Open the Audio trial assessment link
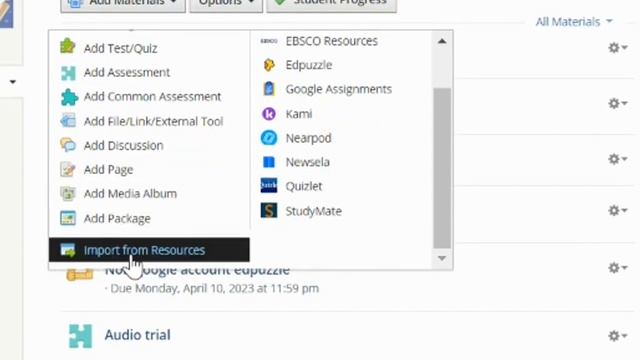Screen dimensions: 640x360 tap(138, 335)
